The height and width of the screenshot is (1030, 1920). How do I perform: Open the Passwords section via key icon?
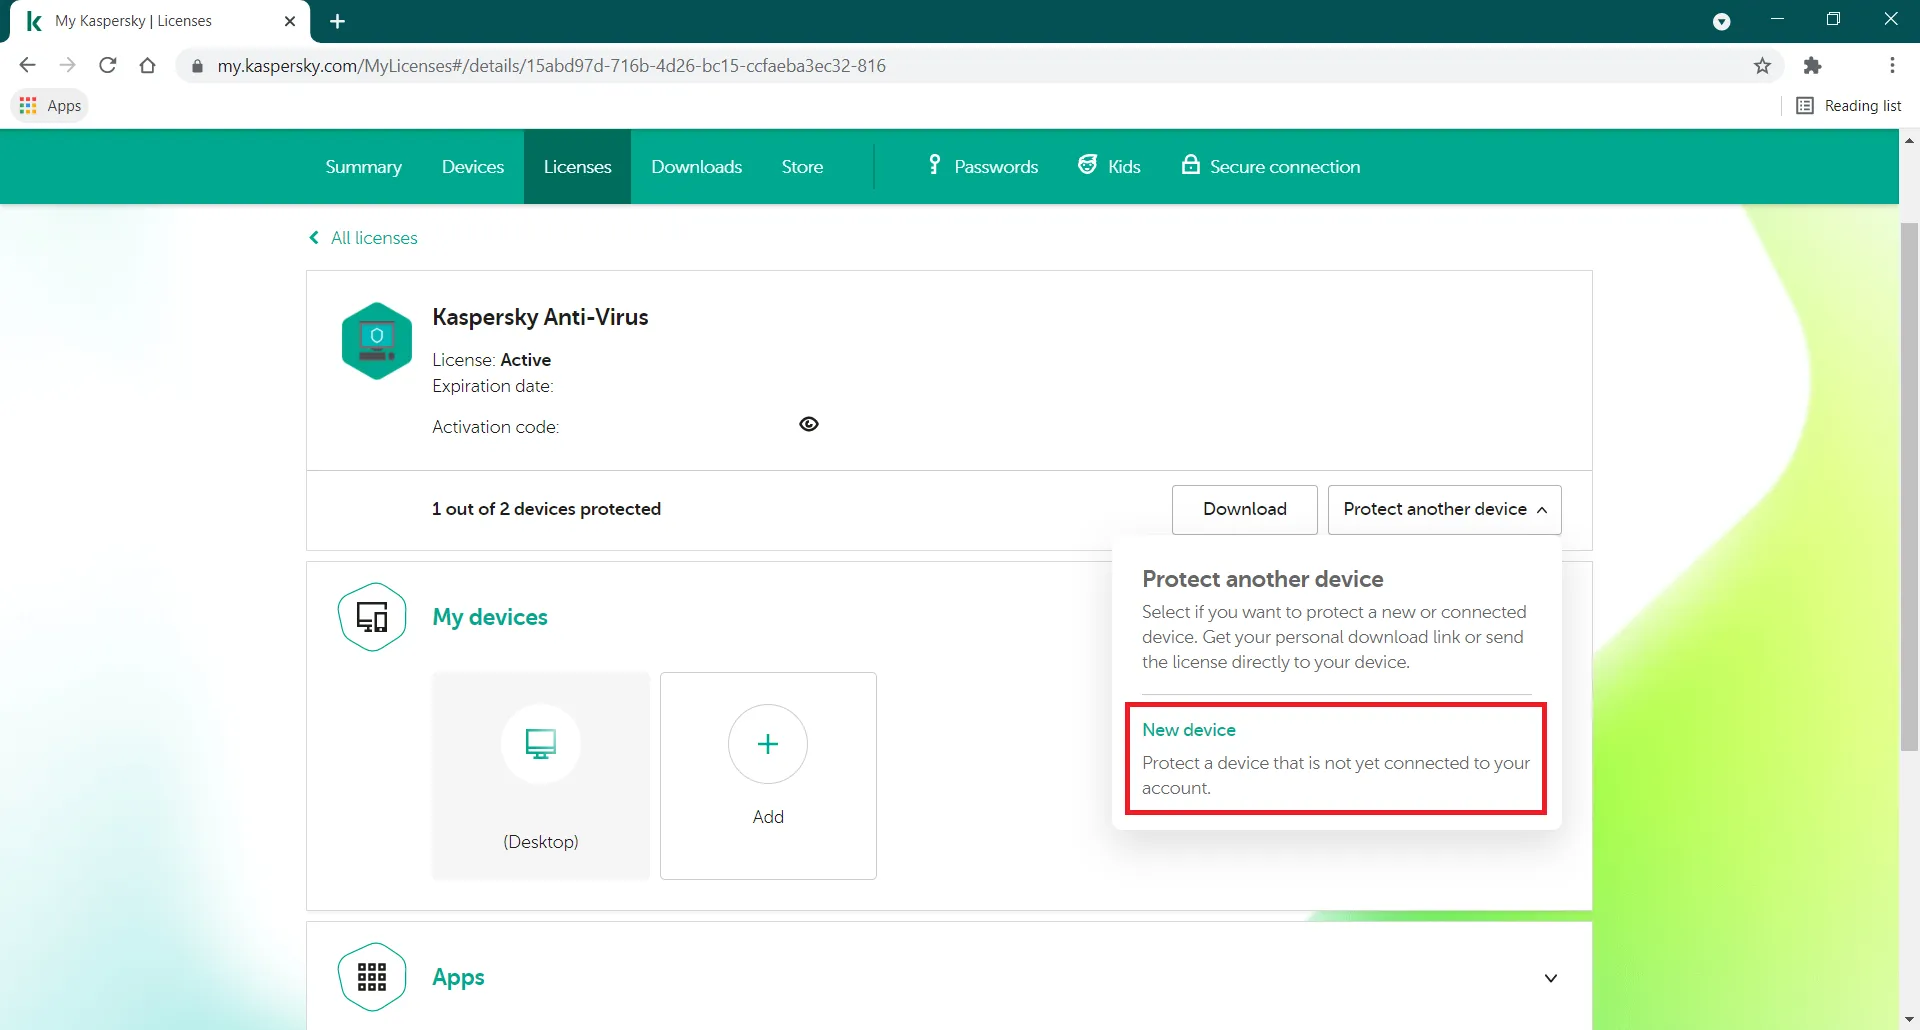pos(934,165)
